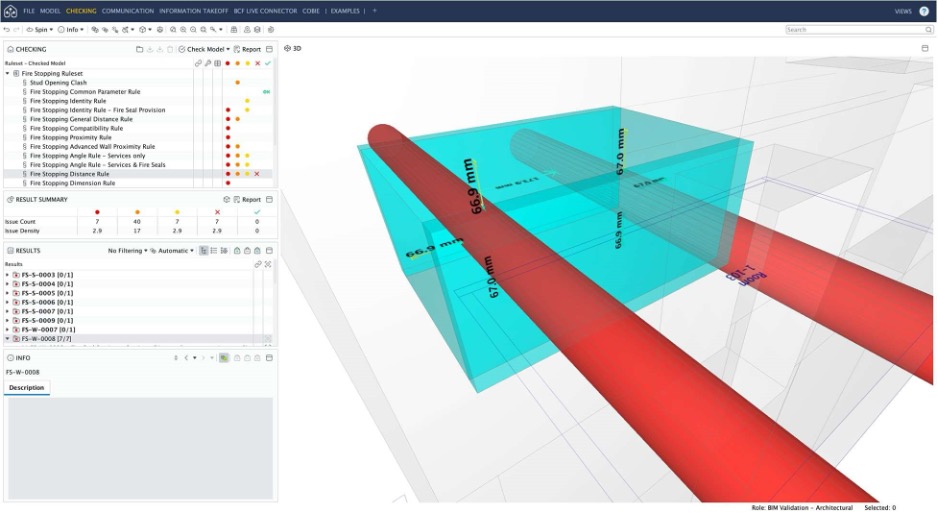Open ruleset folder icon in Checking panel
Viewport: 938px width, 514px height.
pyautogui.click(x=139, y=49)
